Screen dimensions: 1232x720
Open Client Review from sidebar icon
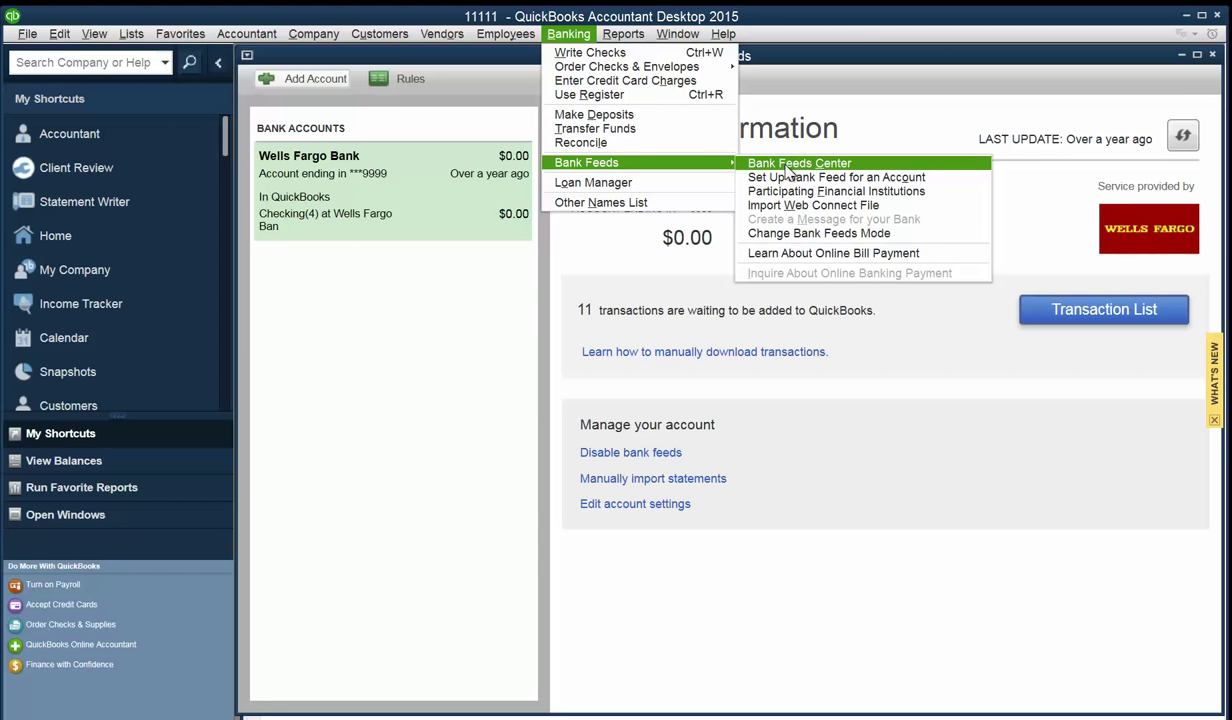[23, 168]
